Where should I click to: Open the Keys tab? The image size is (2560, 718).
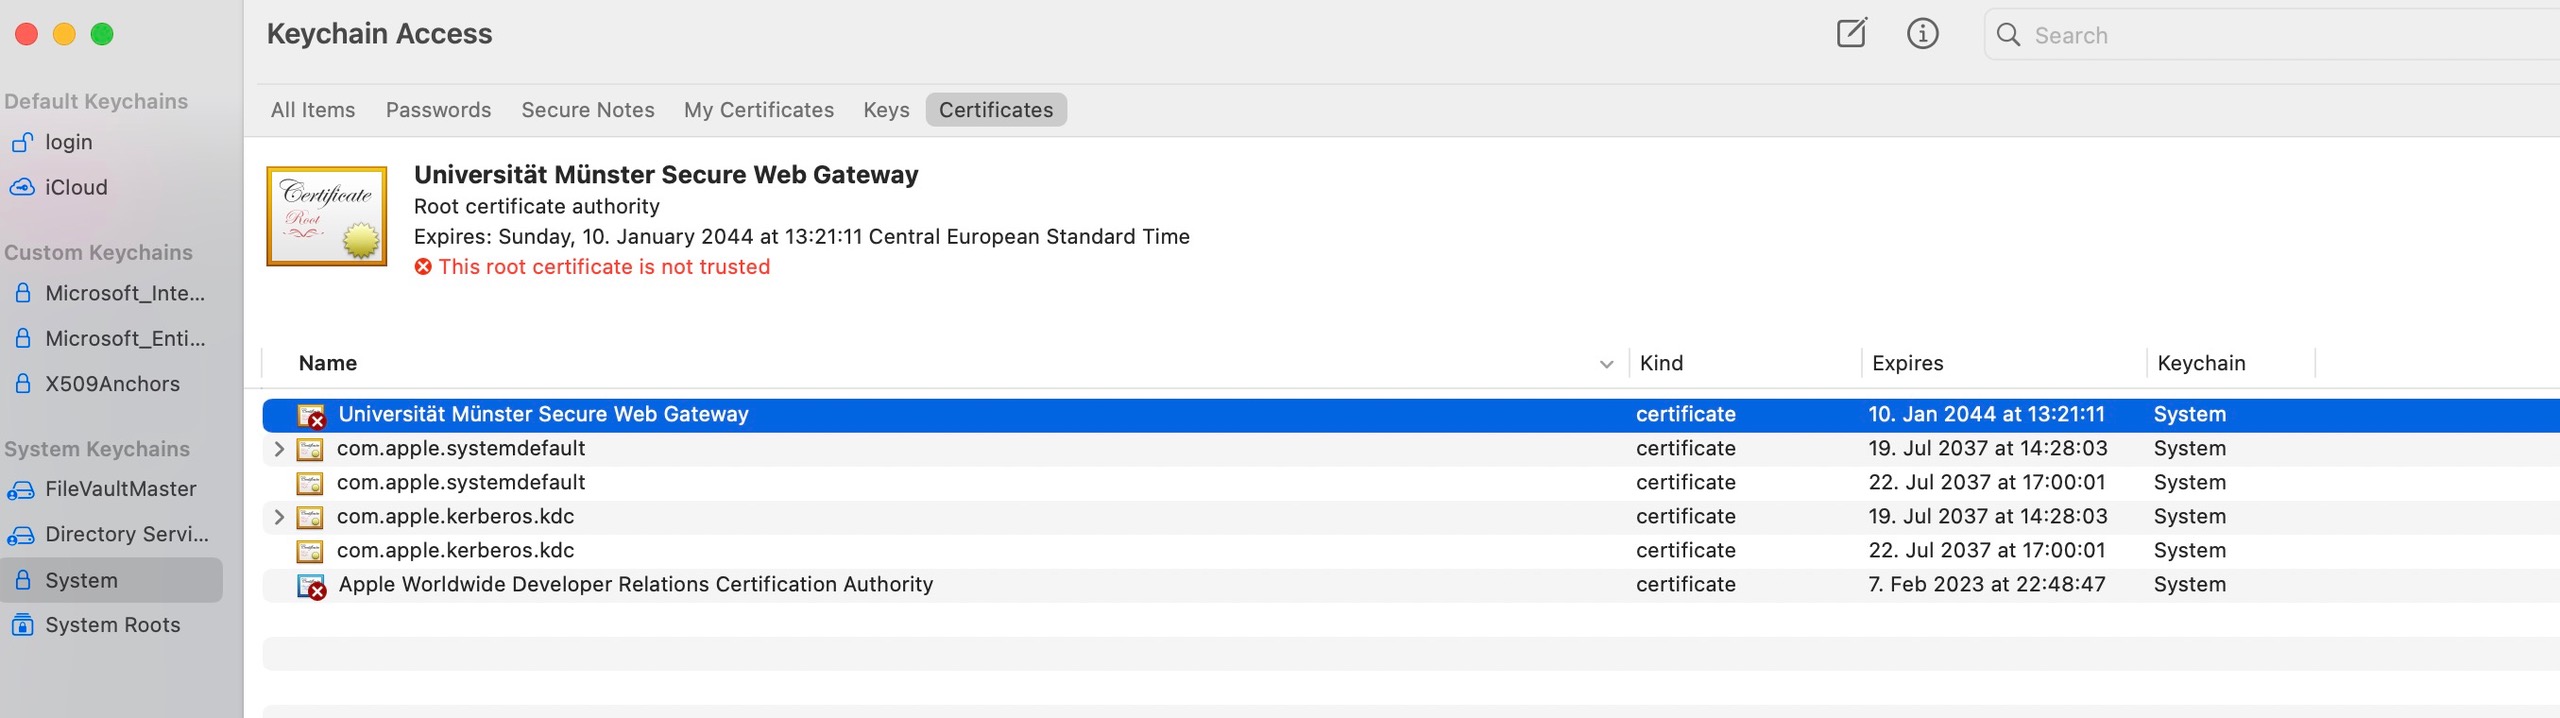coord(886,110)
